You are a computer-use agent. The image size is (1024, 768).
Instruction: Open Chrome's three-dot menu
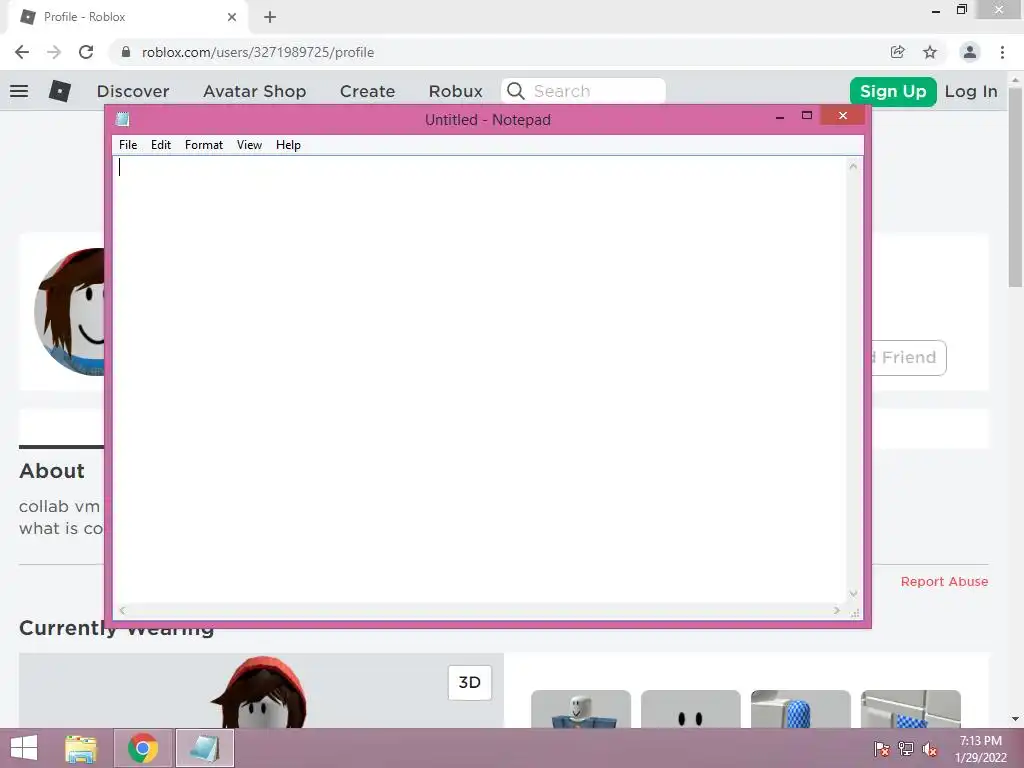1002,52
